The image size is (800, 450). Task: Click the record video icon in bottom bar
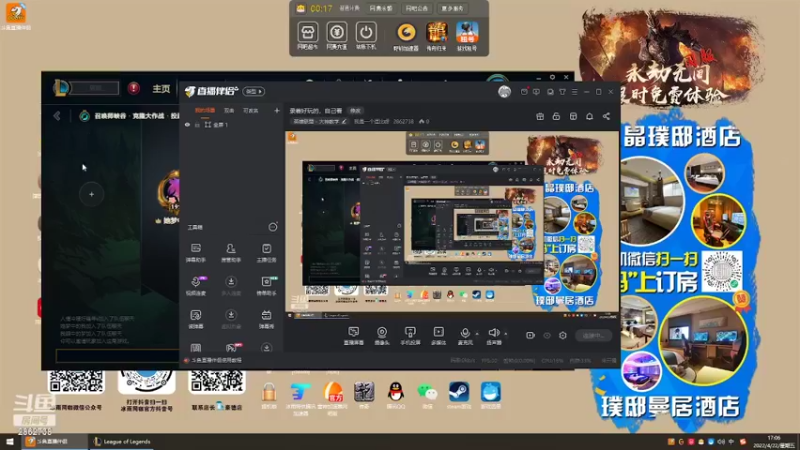click(x=530, y=335)
